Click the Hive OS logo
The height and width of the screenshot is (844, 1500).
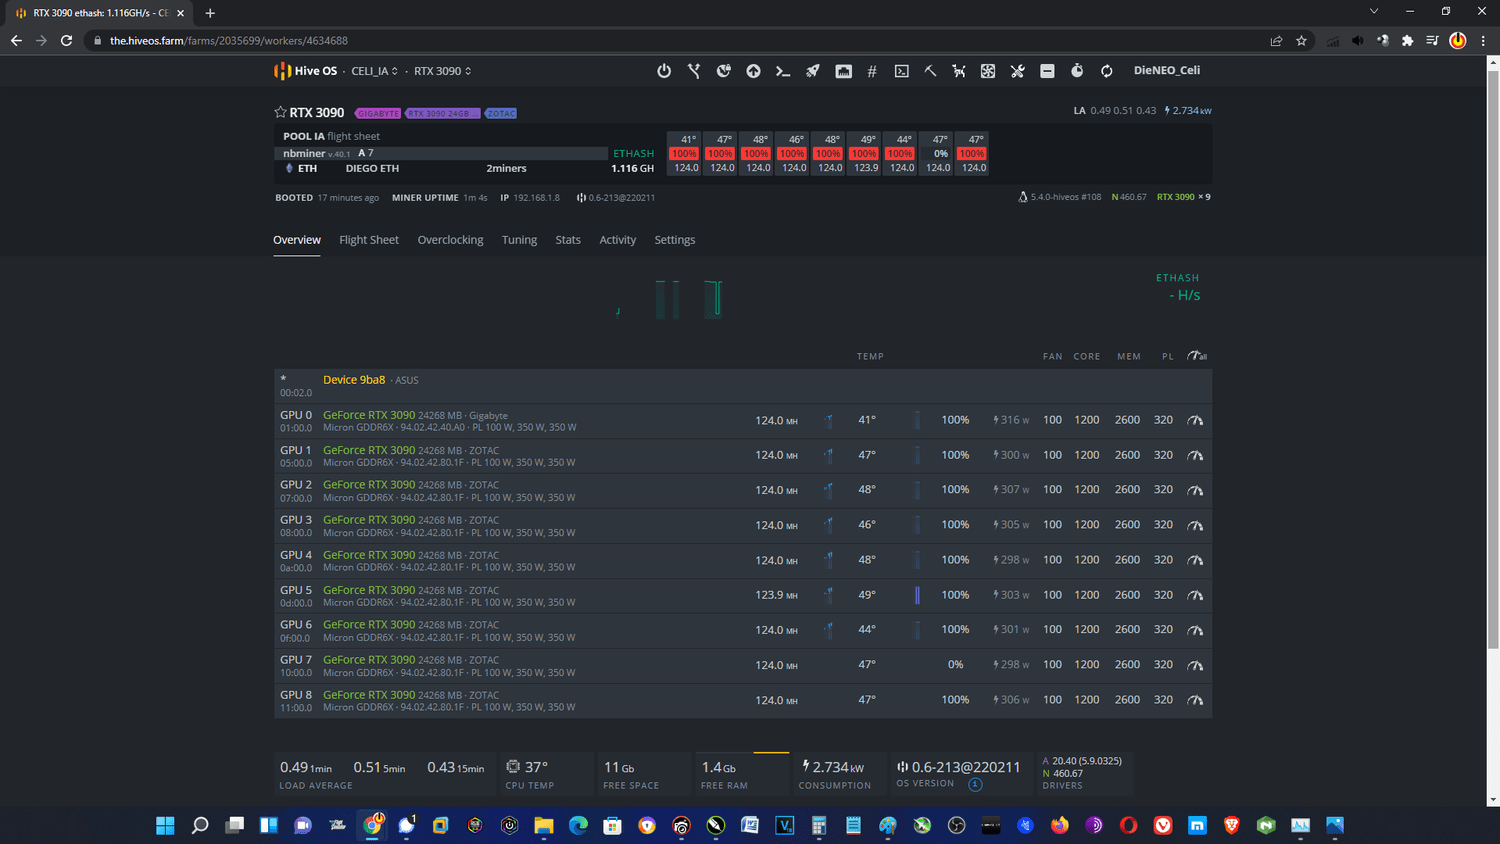[x=305, y=71]
